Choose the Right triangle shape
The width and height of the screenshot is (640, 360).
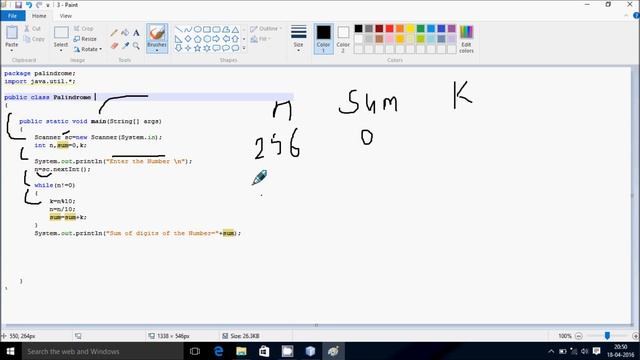179,39
